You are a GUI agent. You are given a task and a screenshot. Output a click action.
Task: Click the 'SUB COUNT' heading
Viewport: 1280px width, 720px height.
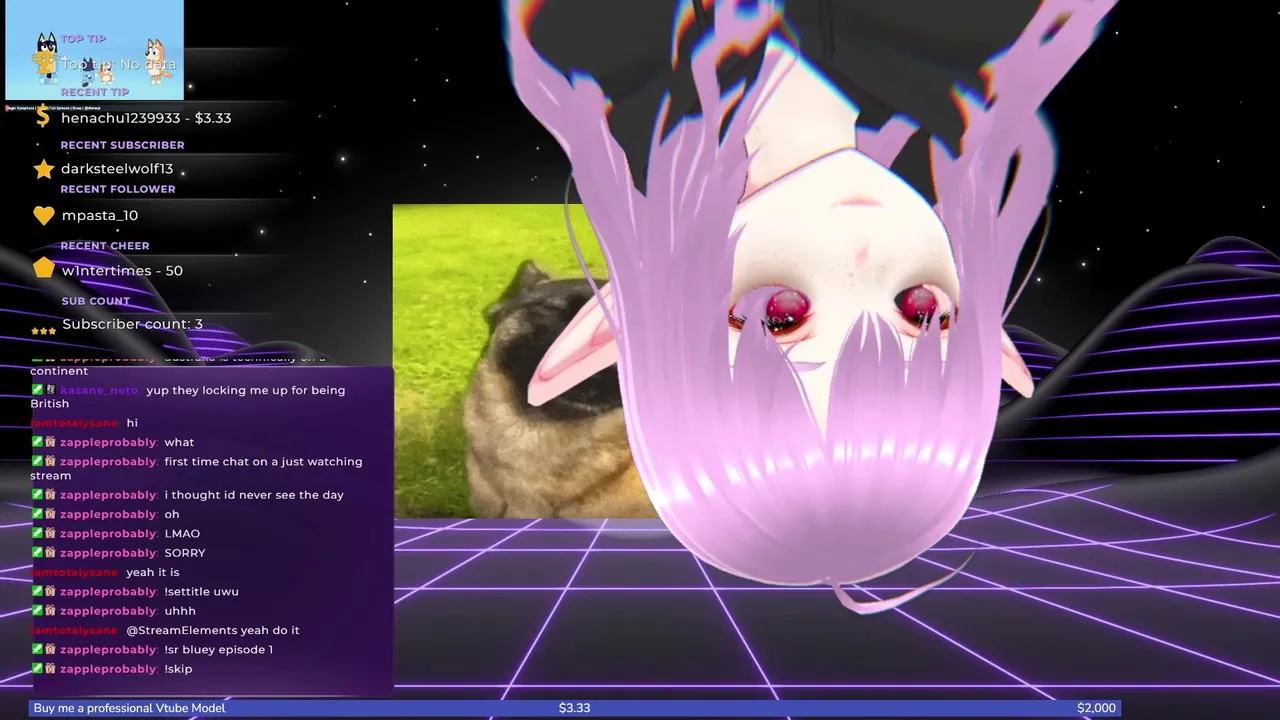tap(96, 301)
